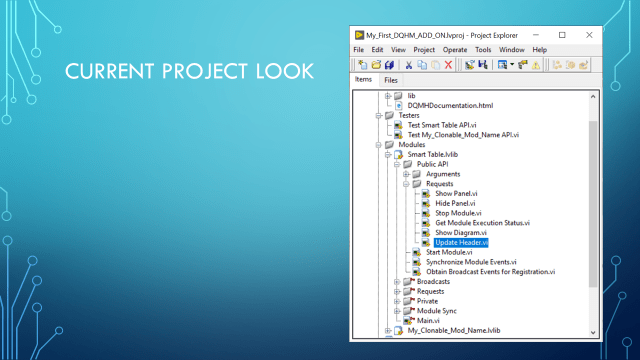
Task: Expand My_Clonable_Mod_Name.lvlib library
Action: [x=388, y=331]
